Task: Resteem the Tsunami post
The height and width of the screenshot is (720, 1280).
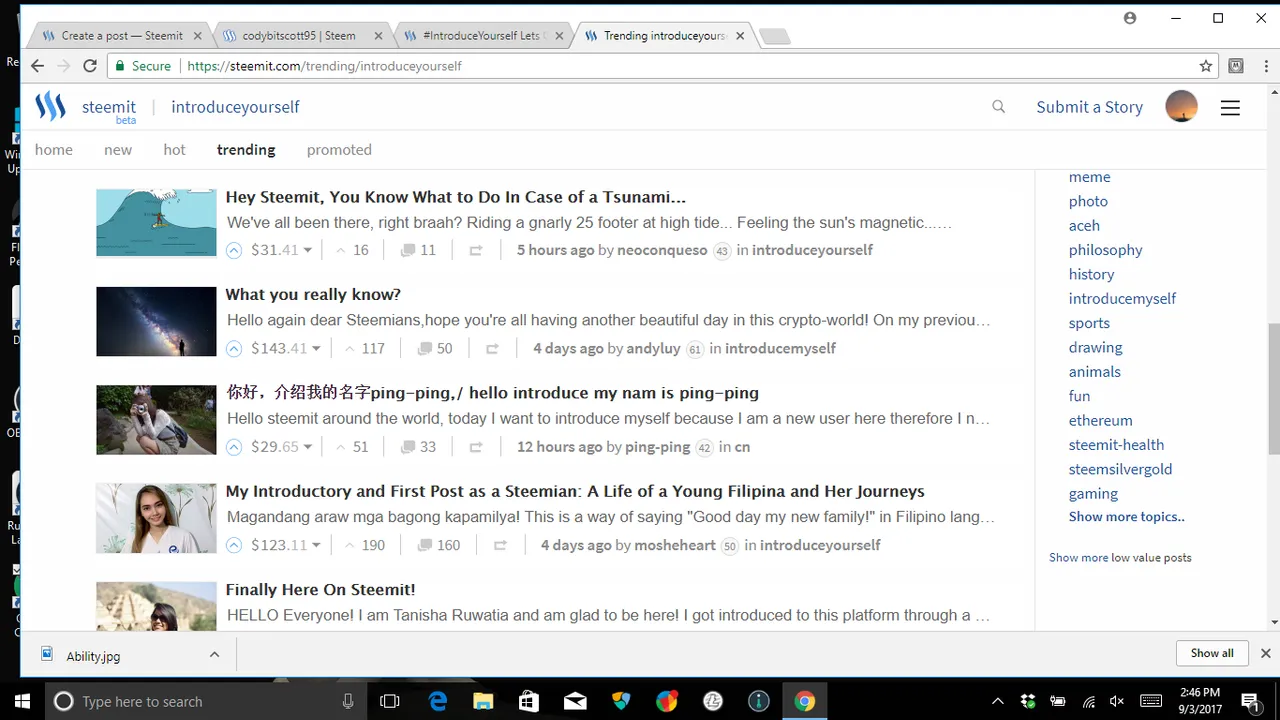Action: pos(476,251)
